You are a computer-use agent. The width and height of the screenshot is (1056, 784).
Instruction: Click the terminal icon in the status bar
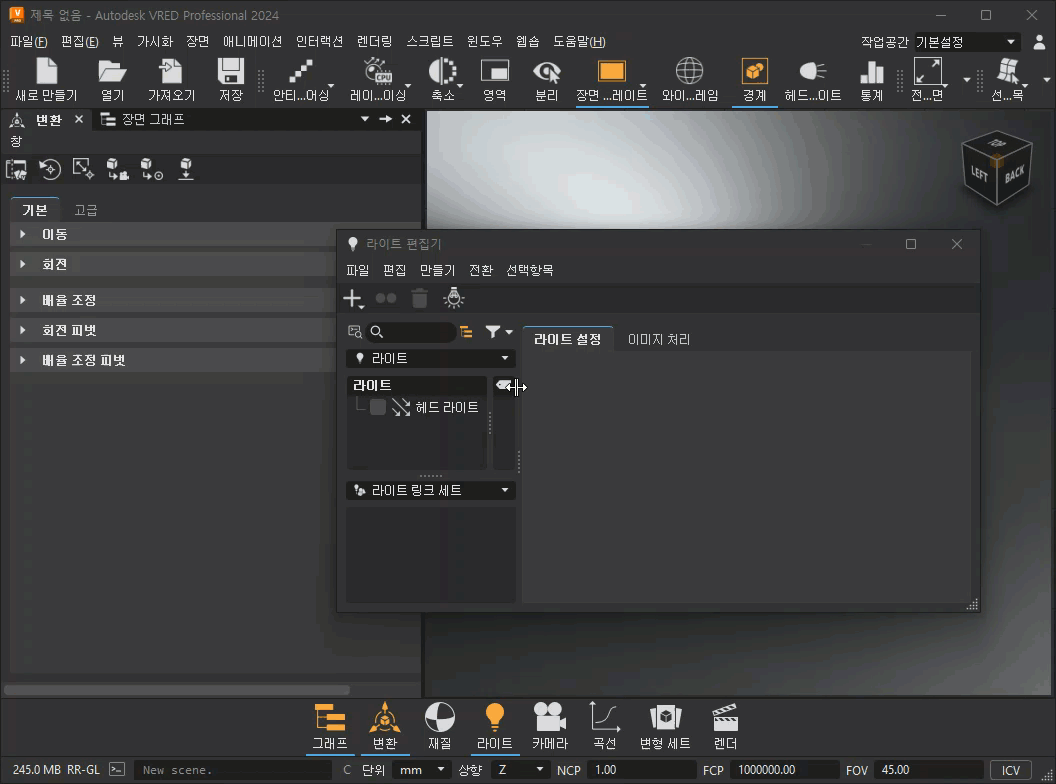coord(117,769)
